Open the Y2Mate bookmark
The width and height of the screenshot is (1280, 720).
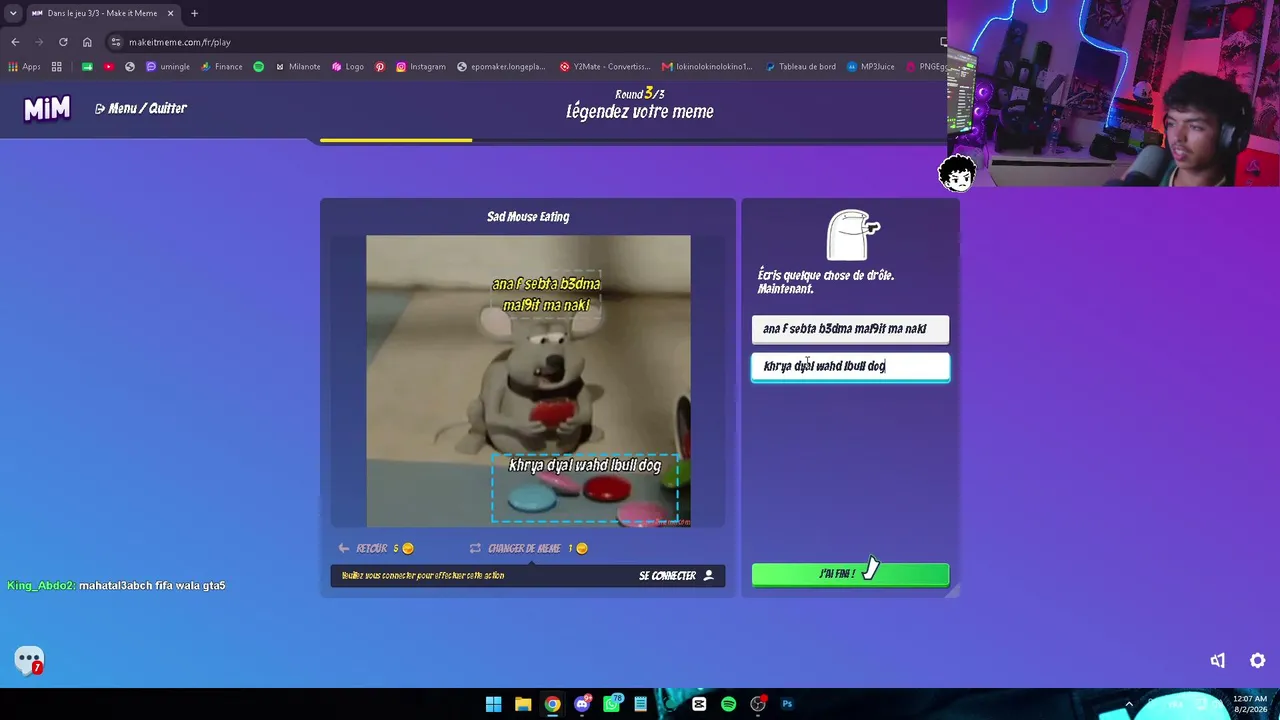pyautogui.click(x=605, y=67)
